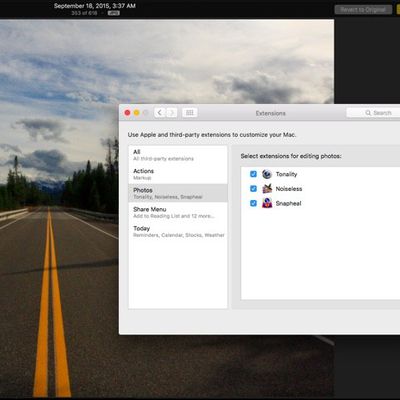Click the Tonality extension name
This screenshot has width=400, height=400.
coord(286,174)
